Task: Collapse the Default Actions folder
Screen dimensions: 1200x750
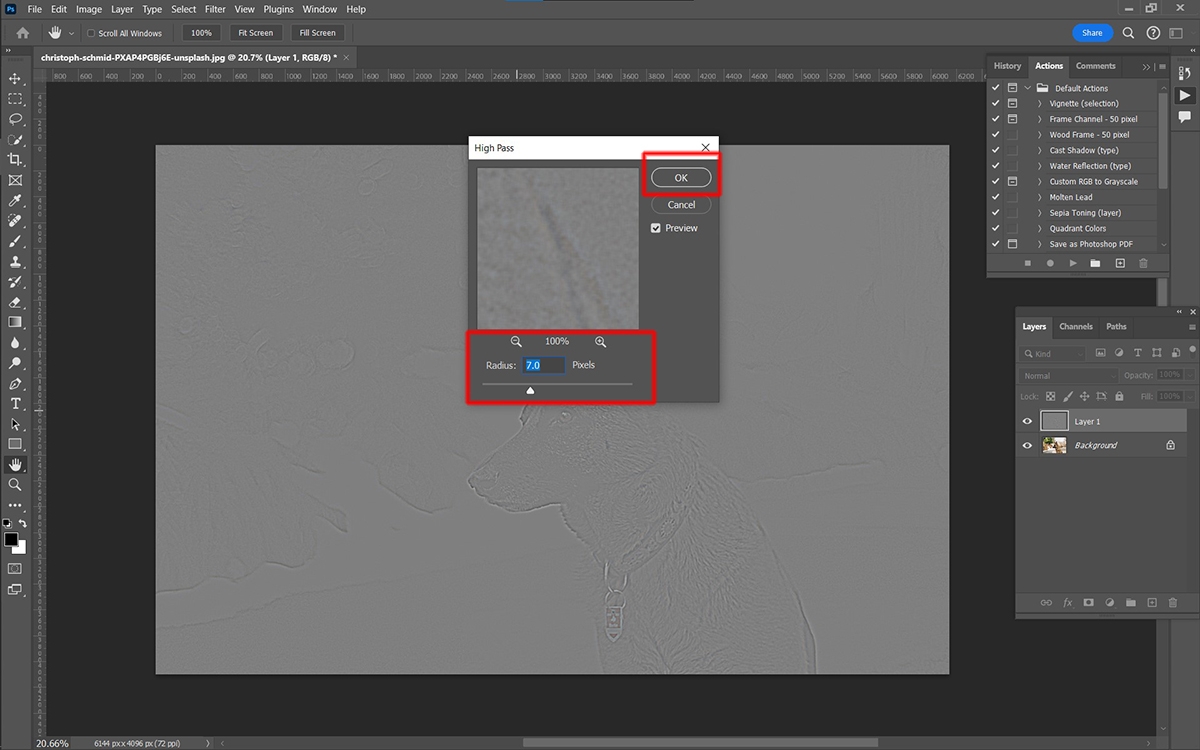Action: 1028,88
